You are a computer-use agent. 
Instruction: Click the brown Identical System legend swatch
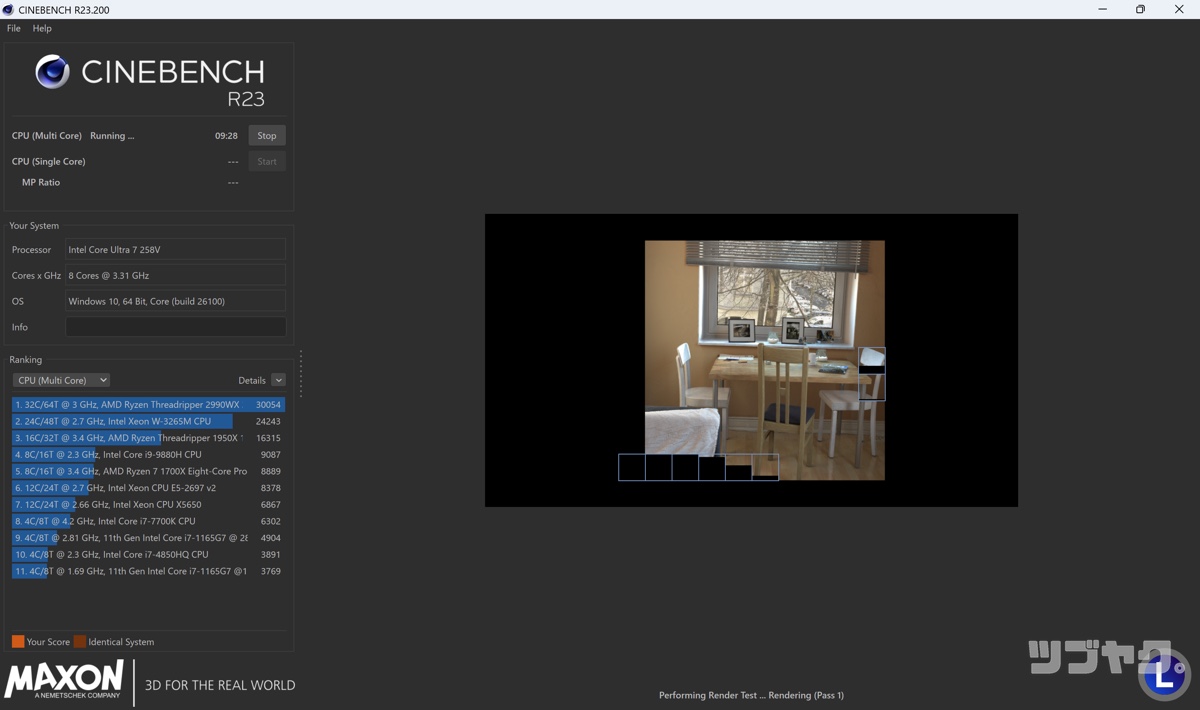(80, 641)
